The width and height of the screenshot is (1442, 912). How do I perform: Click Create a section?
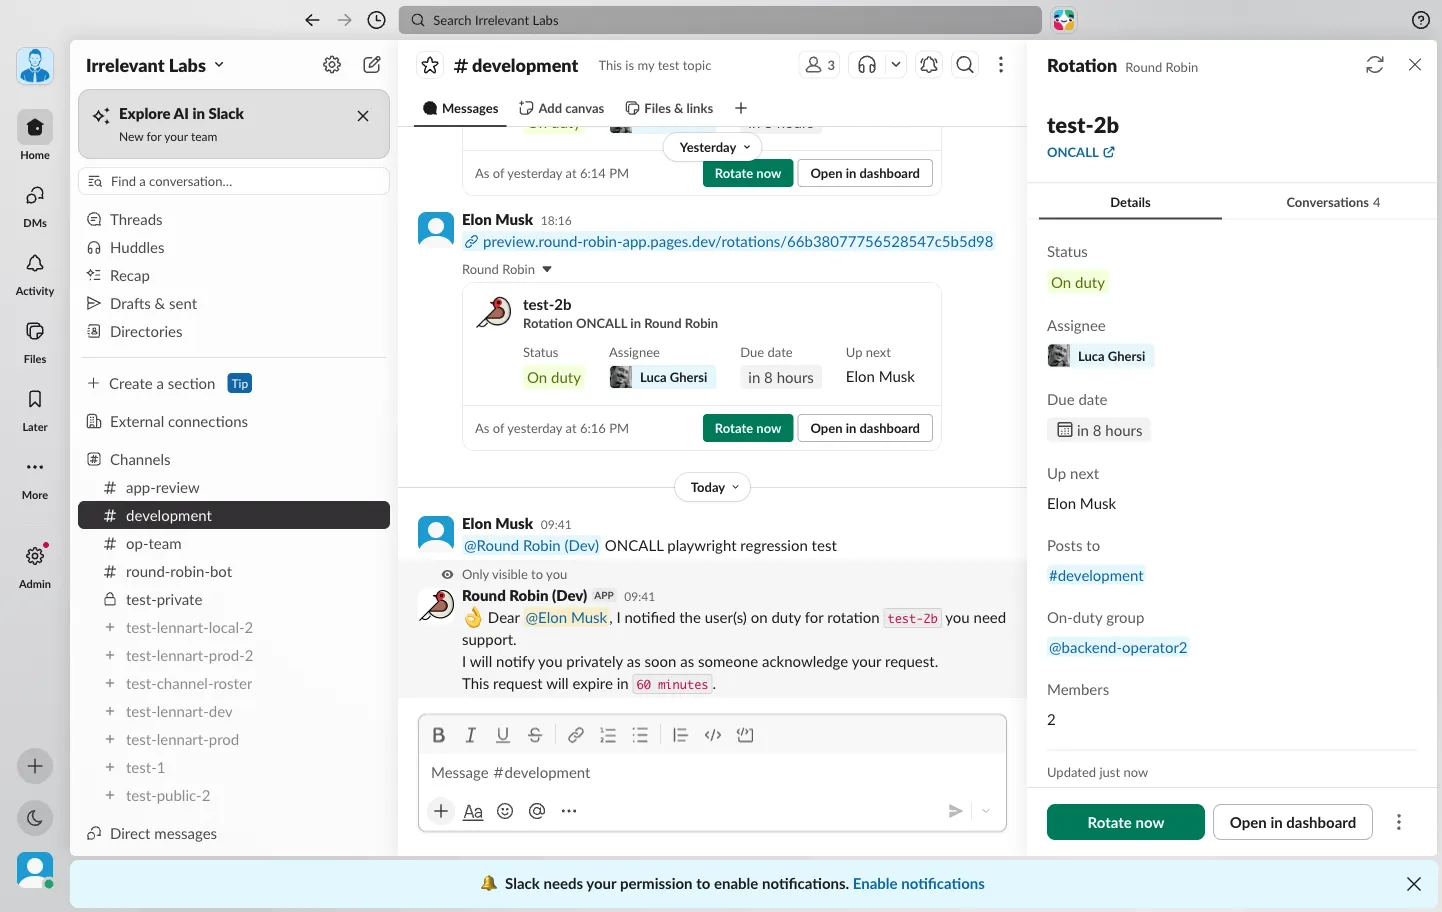[x=161, y=384]
